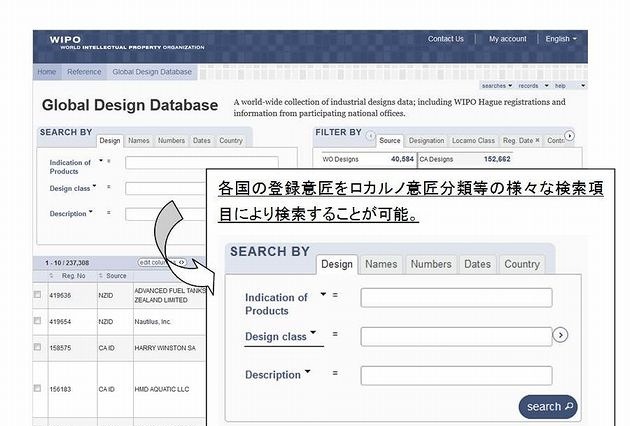Switch to Names tab in small SEARCH BY panel

(139, 141)
